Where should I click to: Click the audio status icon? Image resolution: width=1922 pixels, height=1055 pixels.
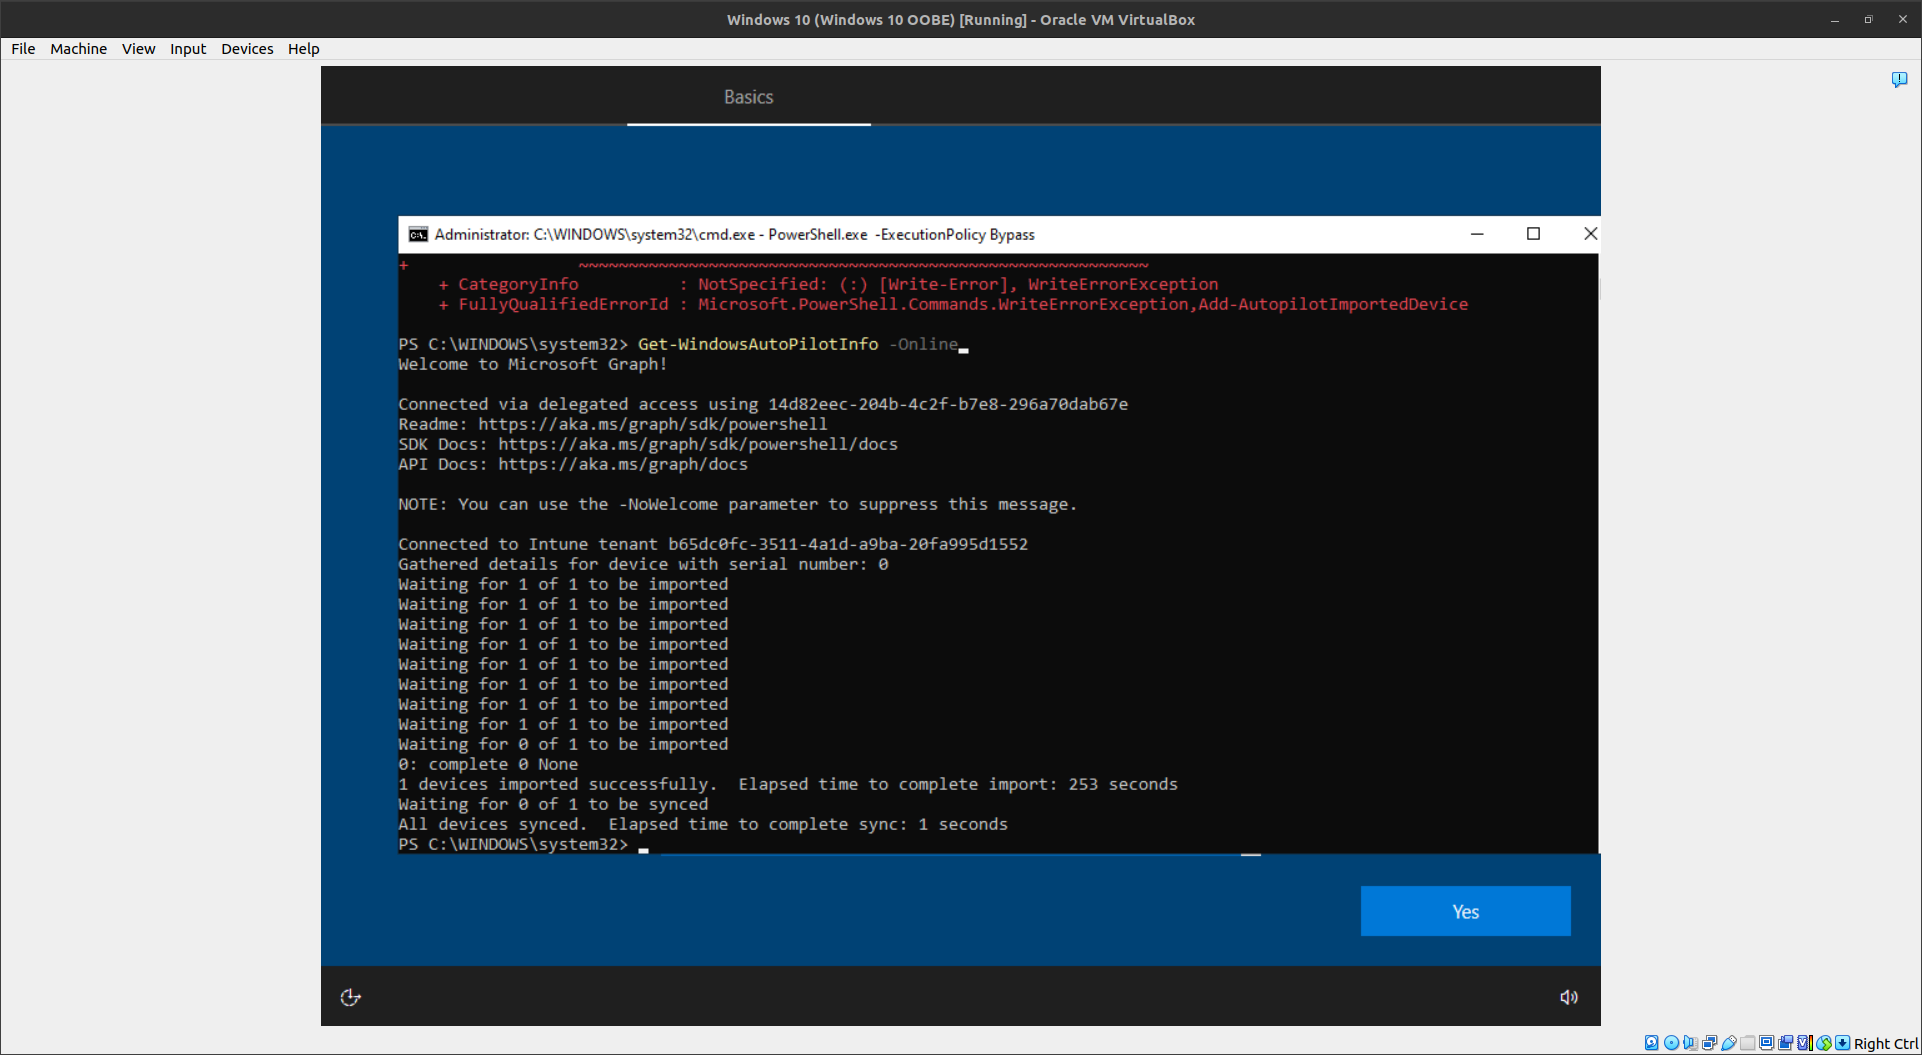(x=1690, y=1043)
